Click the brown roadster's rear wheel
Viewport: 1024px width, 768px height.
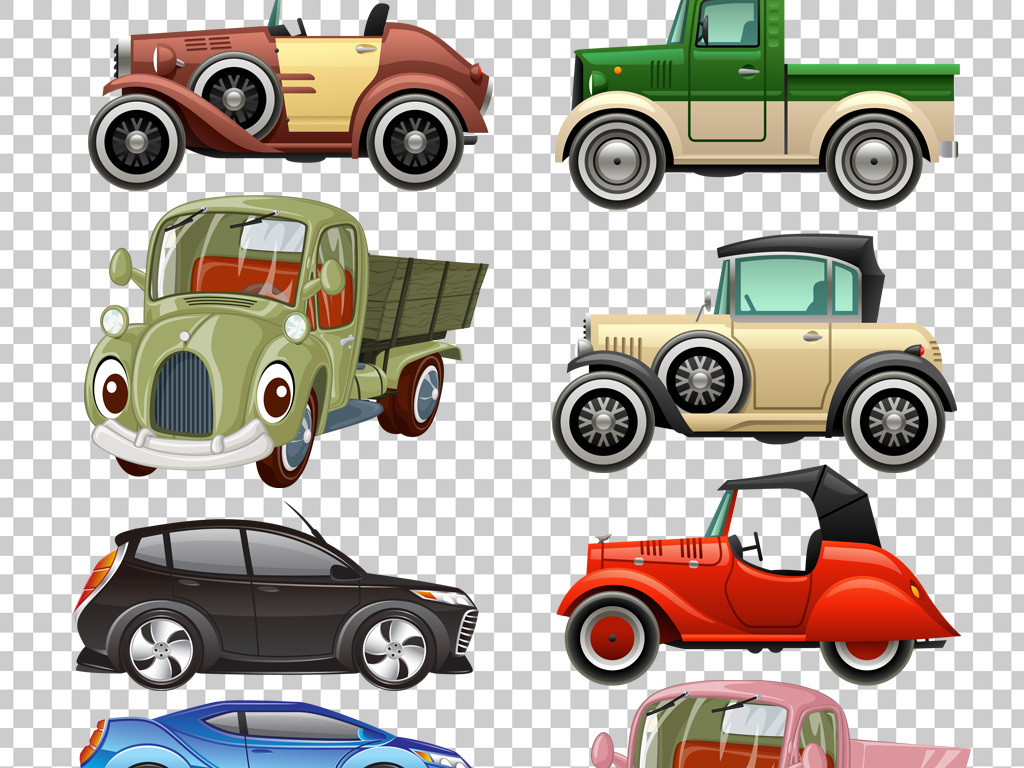pos(415,141)
